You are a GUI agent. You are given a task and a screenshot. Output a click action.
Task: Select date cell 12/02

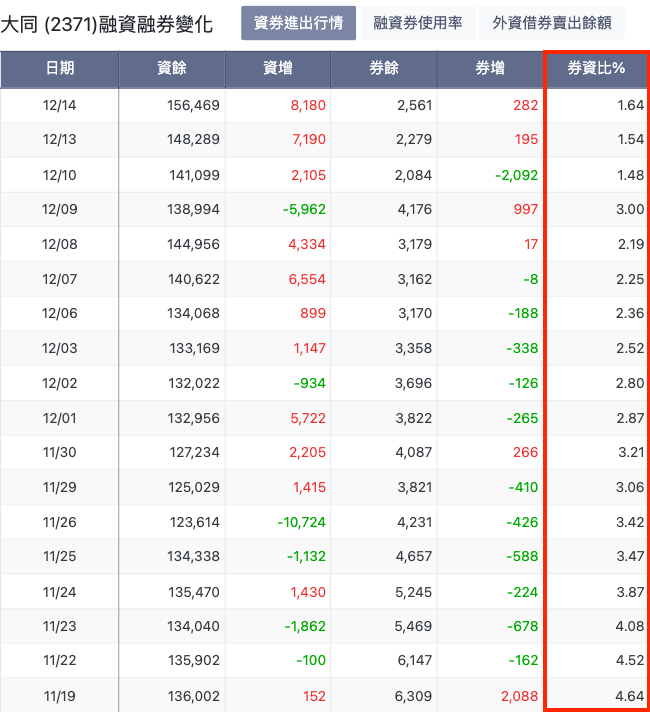(60, 383)
